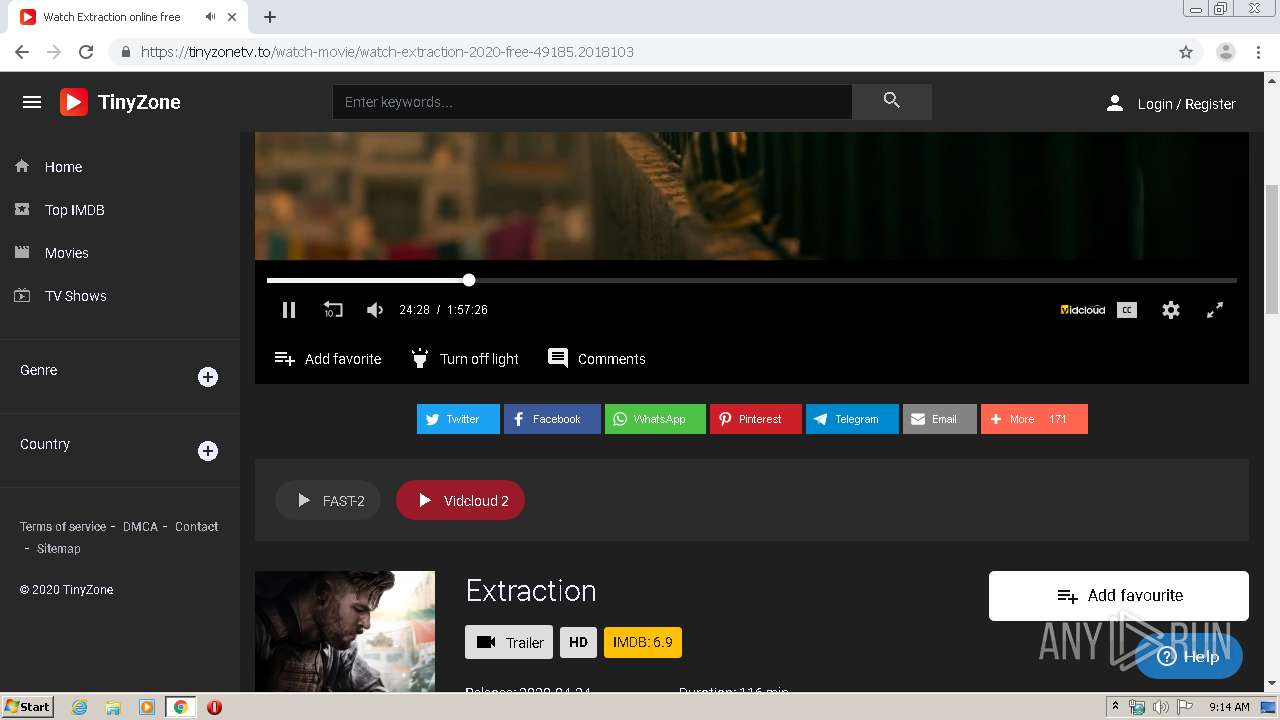Share via Email
This screenshot has width=1280, height=720.
[x=940, y=419]
